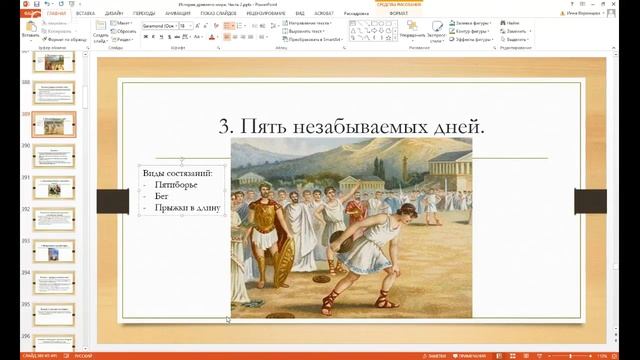Viewport: 640px width, 360px height.
Task: Open the ГЛАВНАЯ ribbon tab
Action: [56, 13]
